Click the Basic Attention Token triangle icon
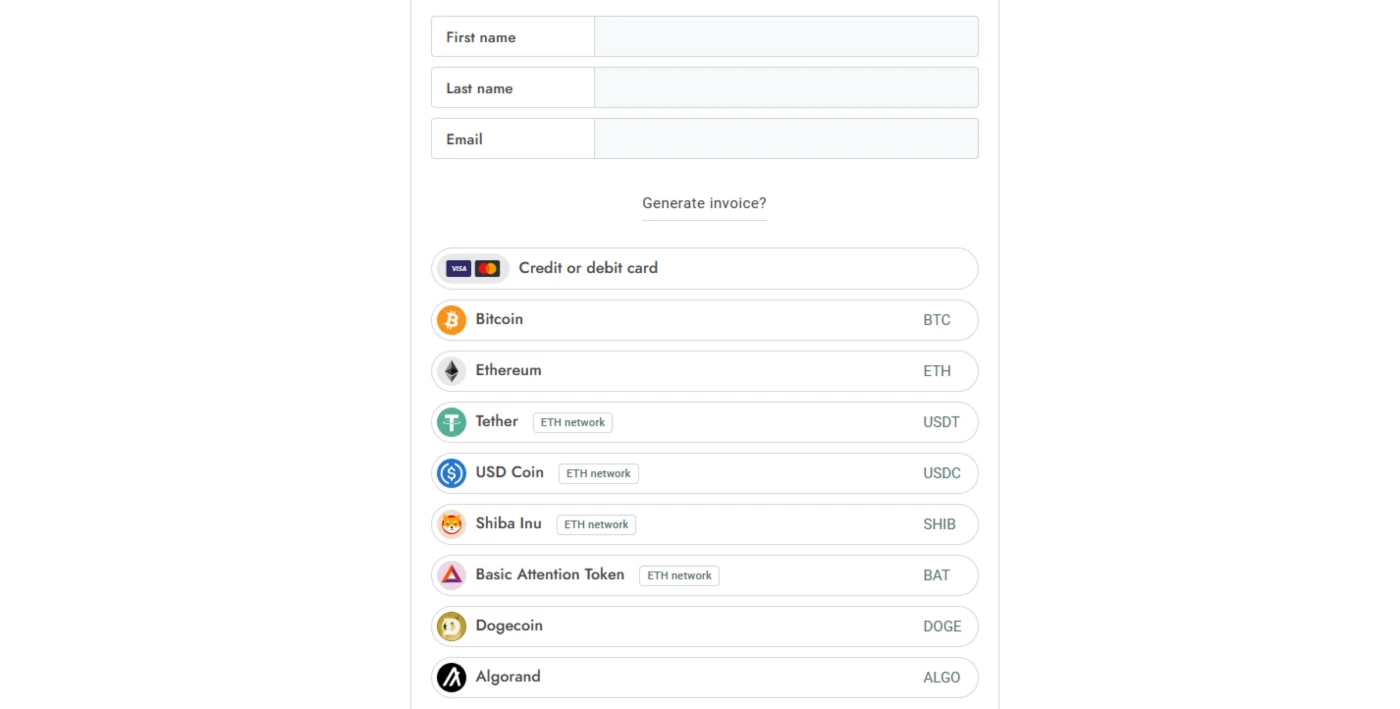The image size is (1400, 709). click(x=452, y=575)
